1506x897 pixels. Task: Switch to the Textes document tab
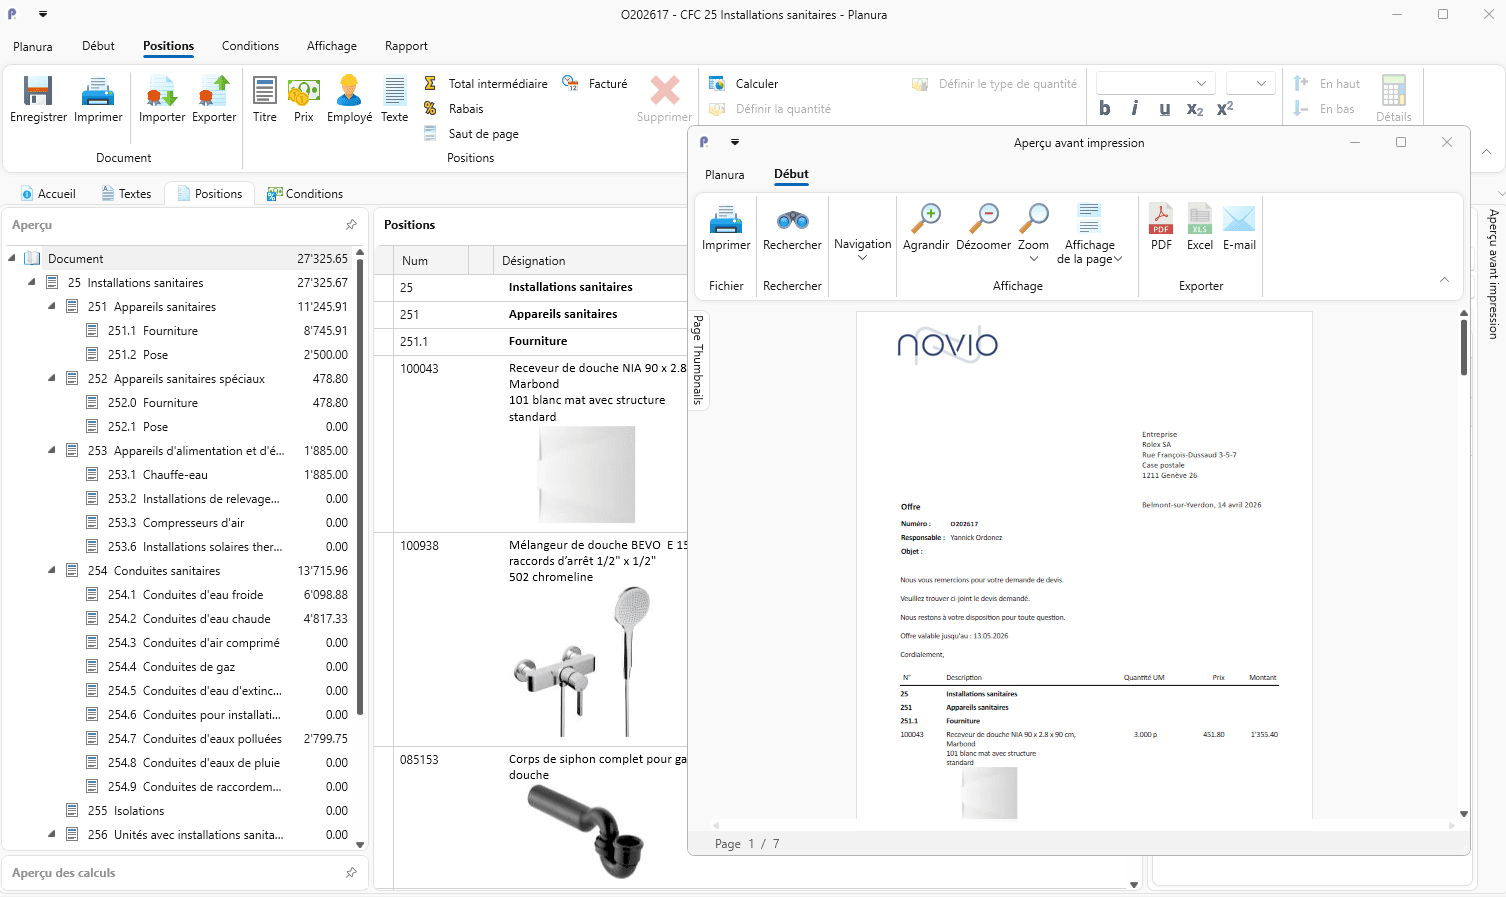click(x=126, y=194)
